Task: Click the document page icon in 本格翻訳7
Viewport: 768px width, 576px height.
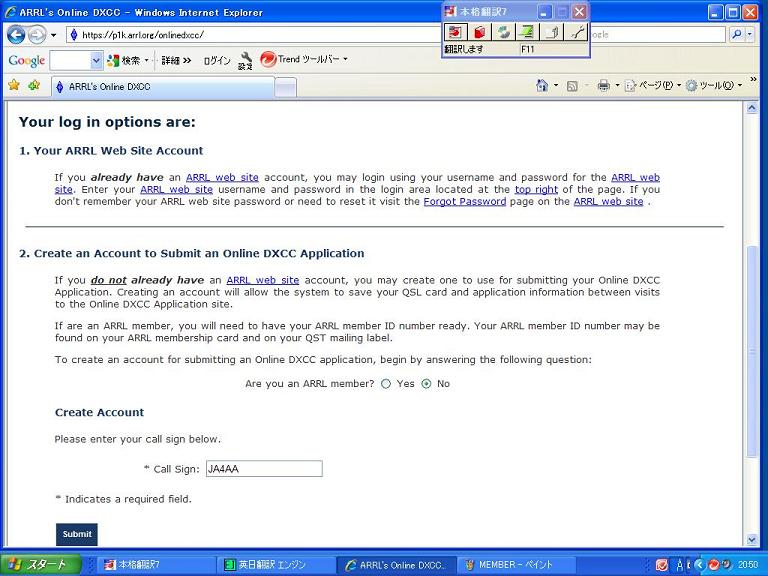Action: point(552,32)
